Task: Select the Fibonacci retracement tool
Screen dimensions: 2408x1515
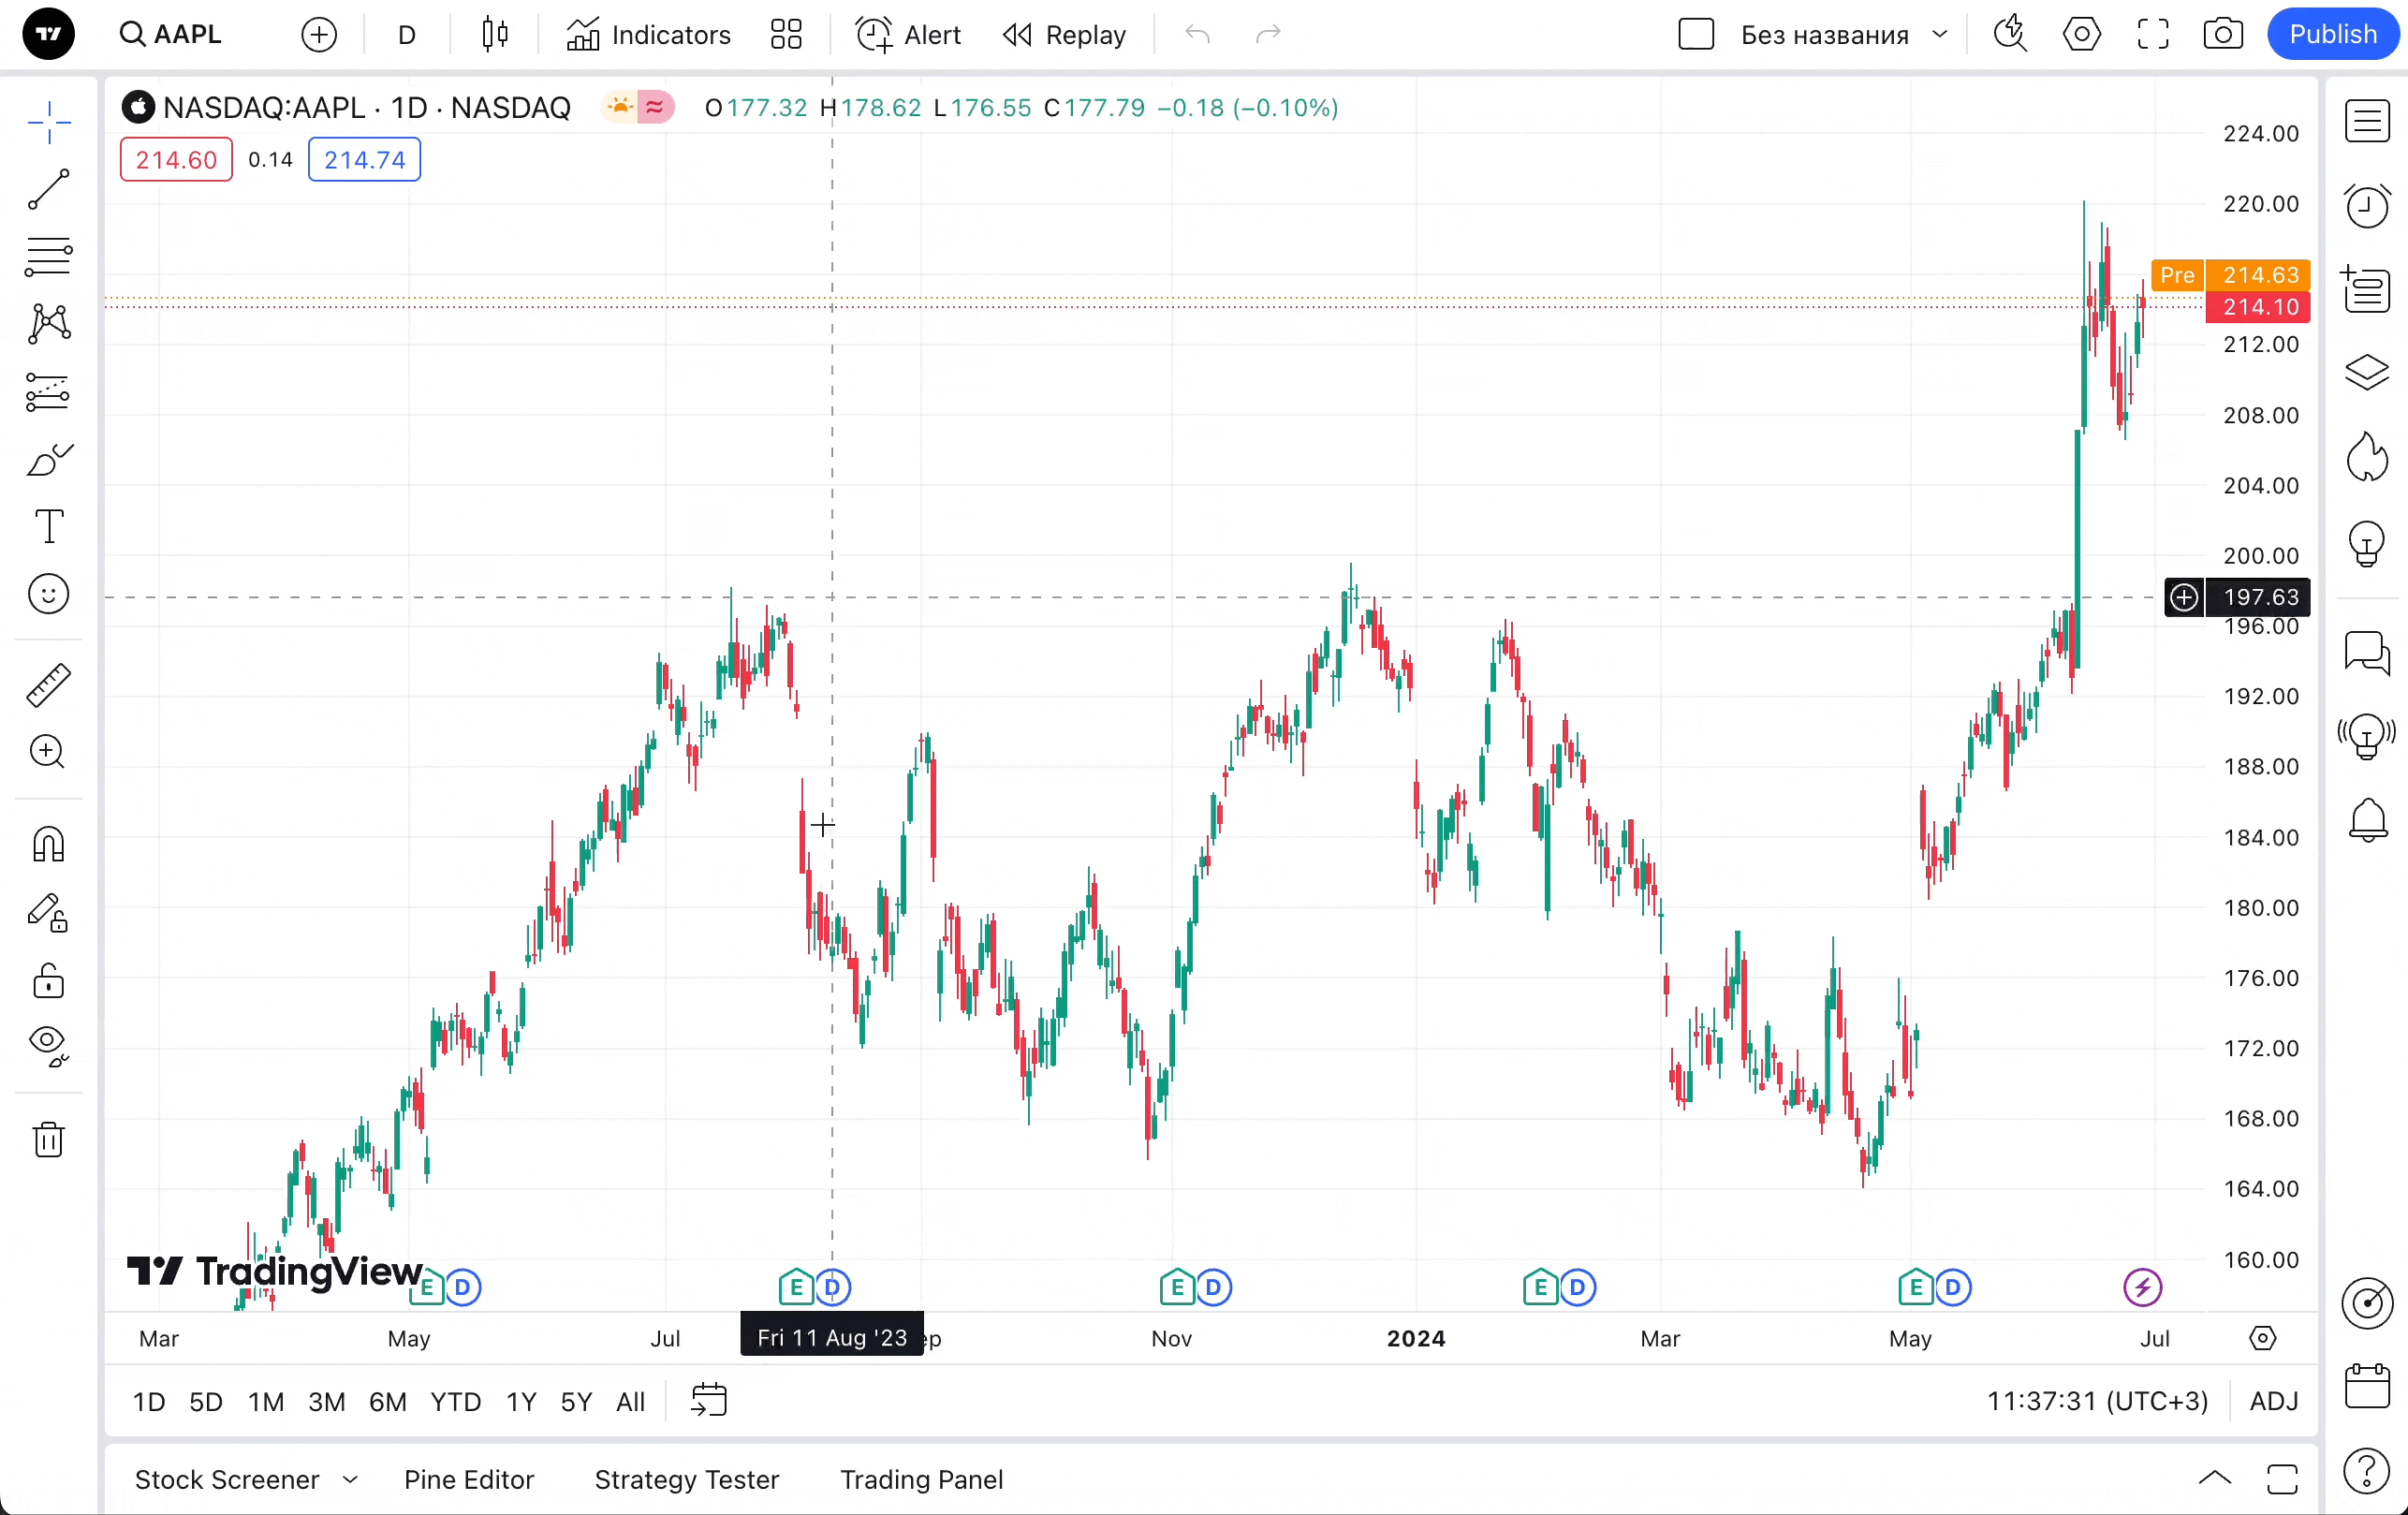Action: tap(48, 256)
